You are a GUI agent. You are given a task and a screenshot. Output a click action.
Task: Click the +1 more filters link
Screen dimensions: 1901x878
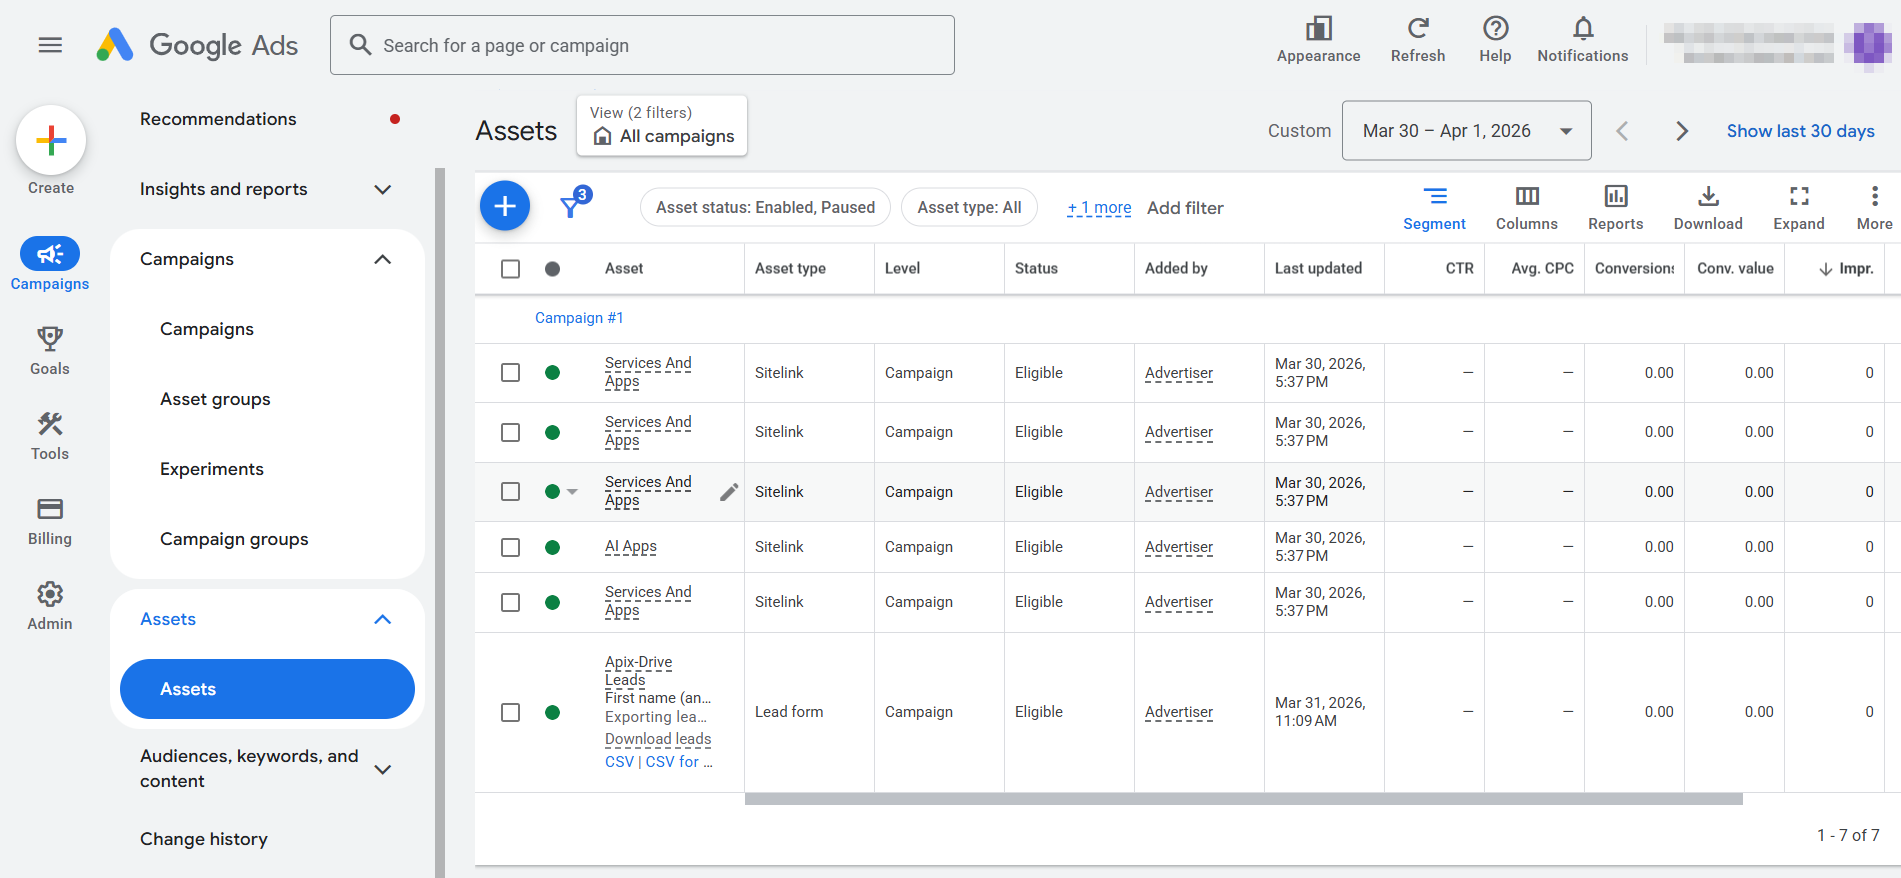click(x=1099, y=208)
